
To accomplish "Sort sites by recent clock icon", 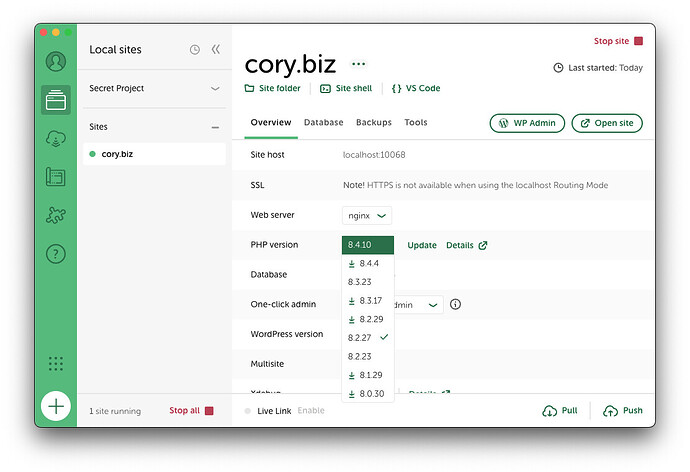I will (x=195, y=50).
